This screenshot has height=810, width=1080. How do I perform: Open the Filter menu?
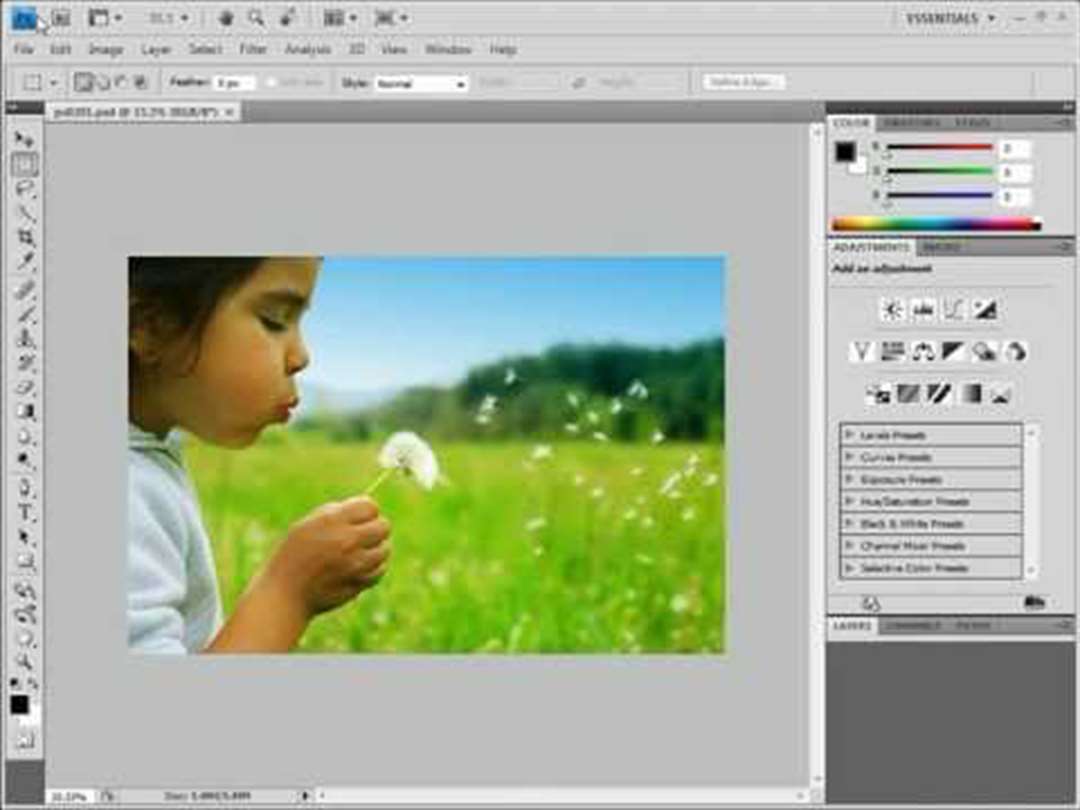click(x=253, y=50)
